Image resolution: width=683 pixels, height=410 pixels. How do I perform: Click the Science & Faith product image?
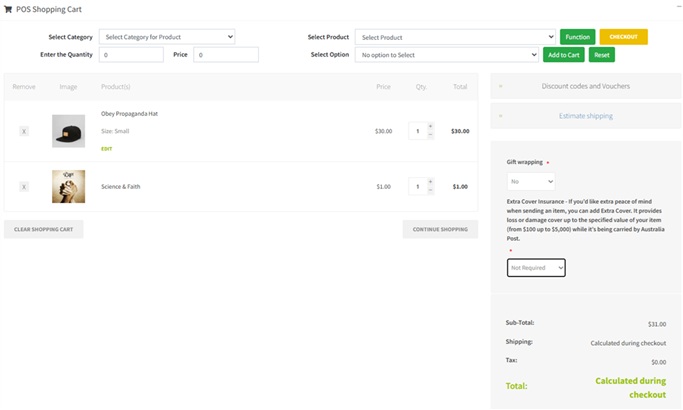click(68, 186)
